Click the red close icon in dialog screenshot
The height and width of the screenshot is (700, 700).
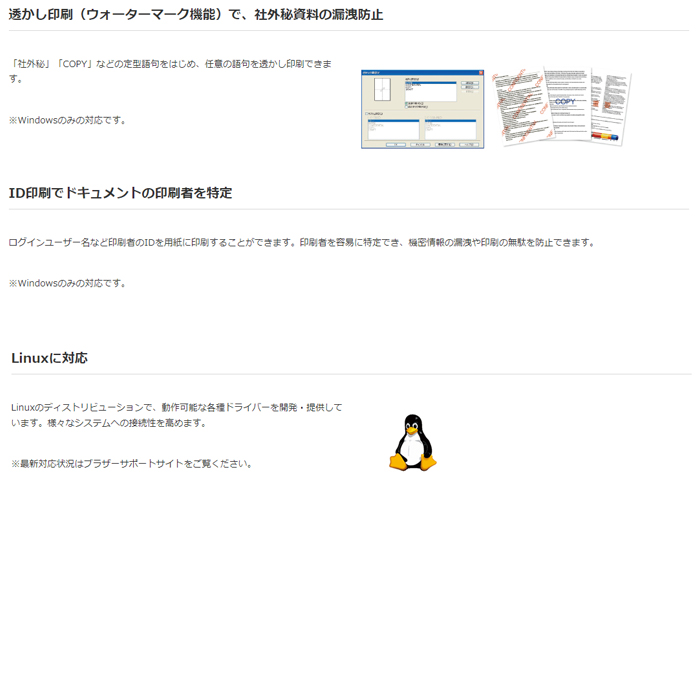(x=480, y=73)
